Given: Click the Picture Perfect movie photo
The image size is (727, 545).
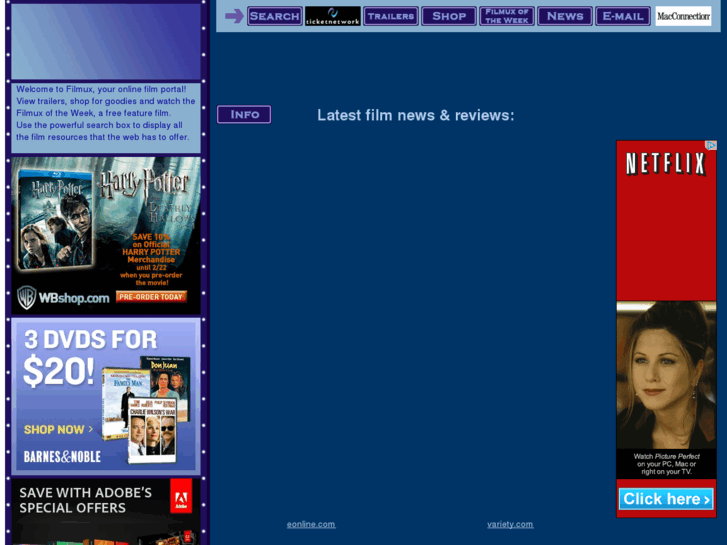Looking at the screenshot, I should click(x=666, y=375).
